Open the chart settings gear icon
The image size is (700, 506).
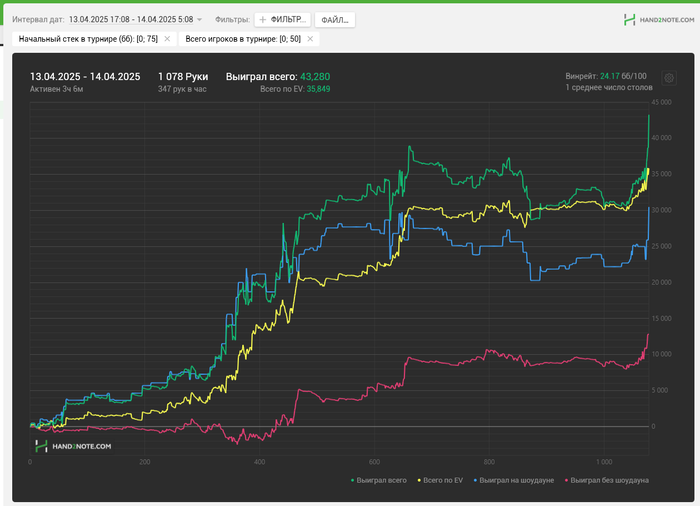click(x=669, y=78)
